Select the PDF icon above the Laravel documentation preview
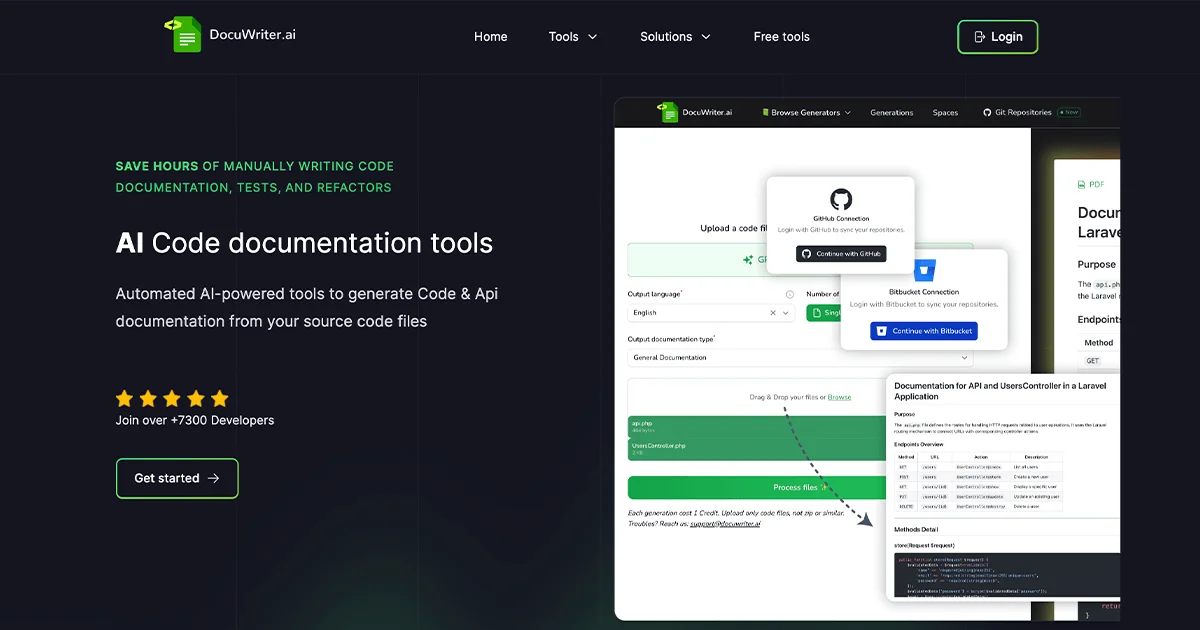Screen dimensions: 1200x630 (1082, 184)
